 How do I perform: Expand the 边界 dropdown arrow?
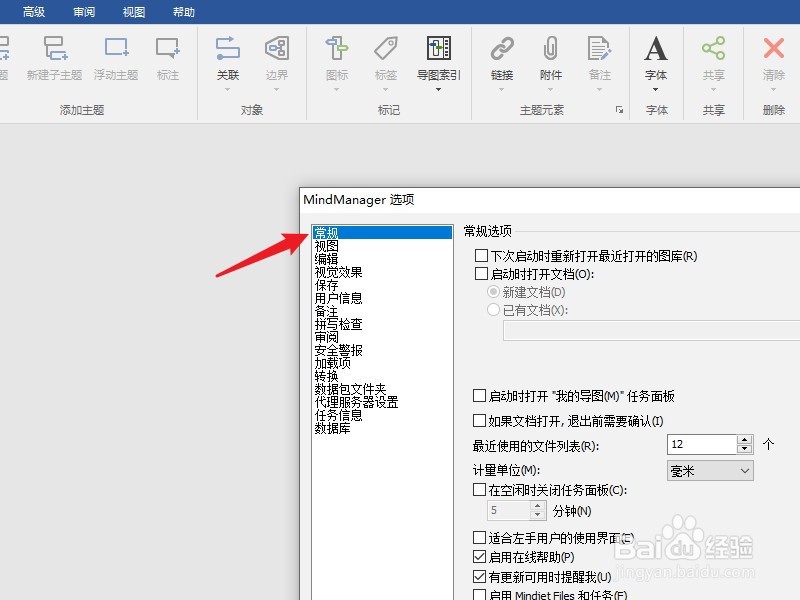click(x=277, y=89)
